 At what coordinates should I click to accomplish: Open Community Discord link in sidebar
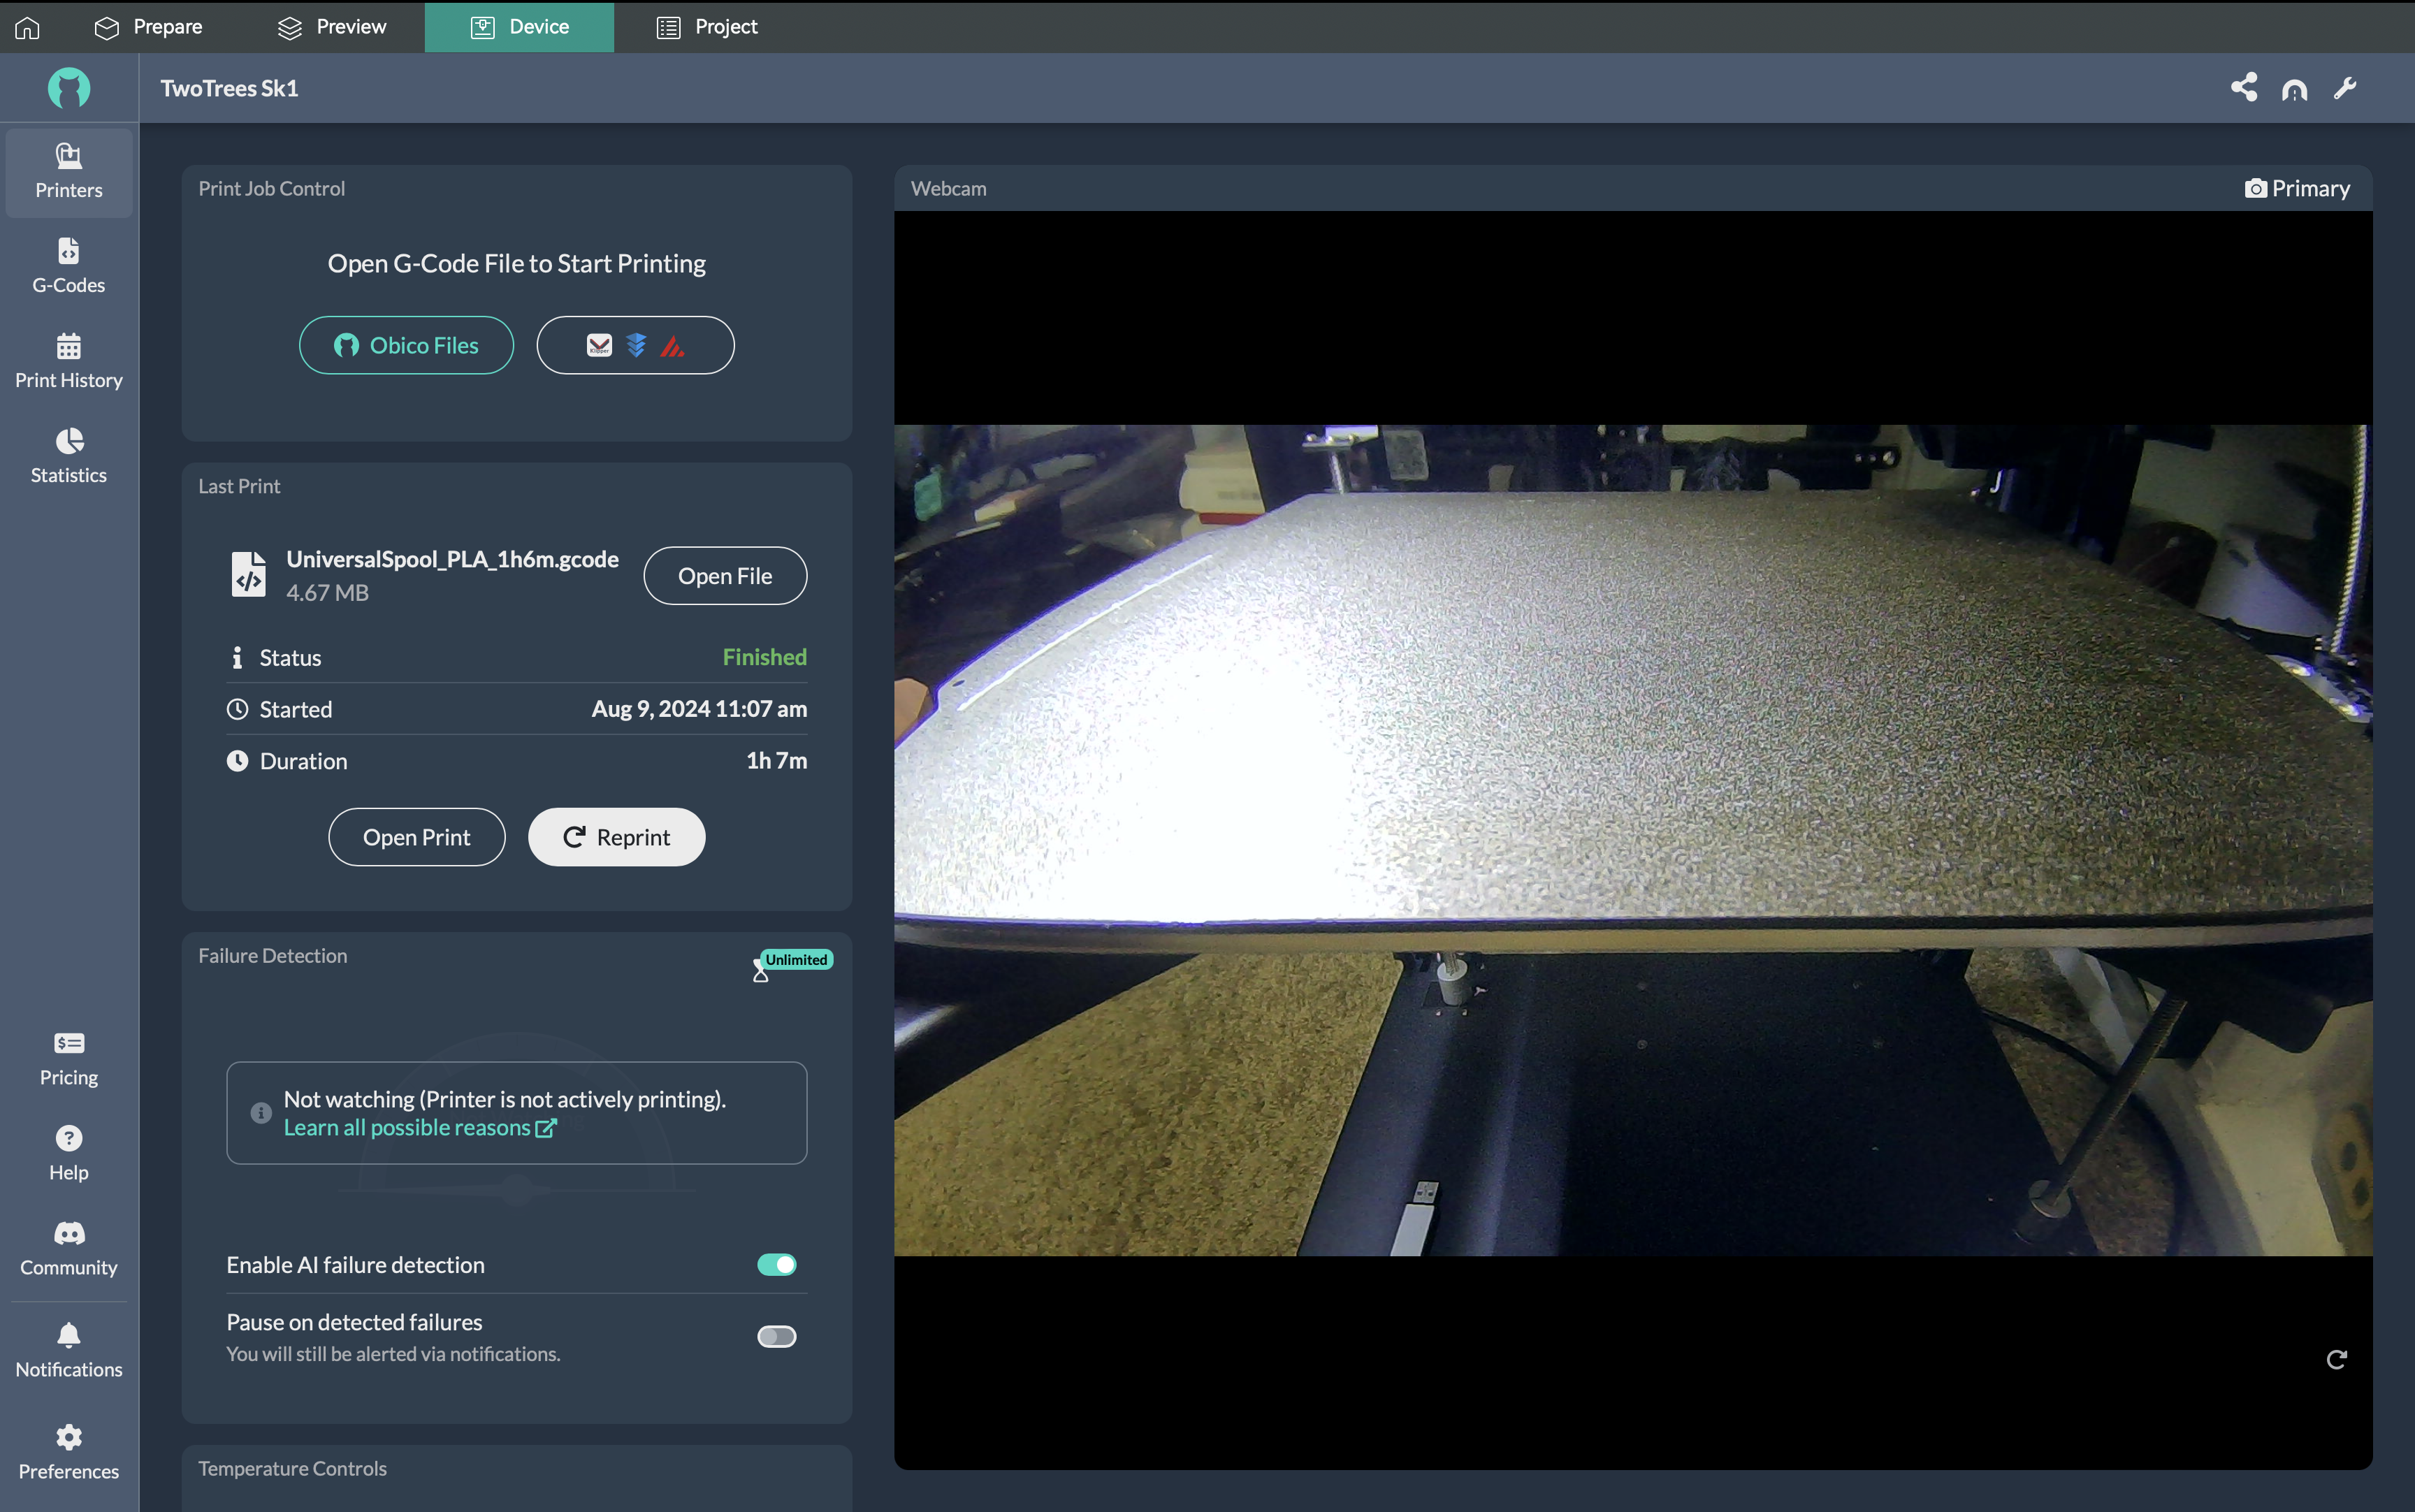click(x=69, y=1249)
